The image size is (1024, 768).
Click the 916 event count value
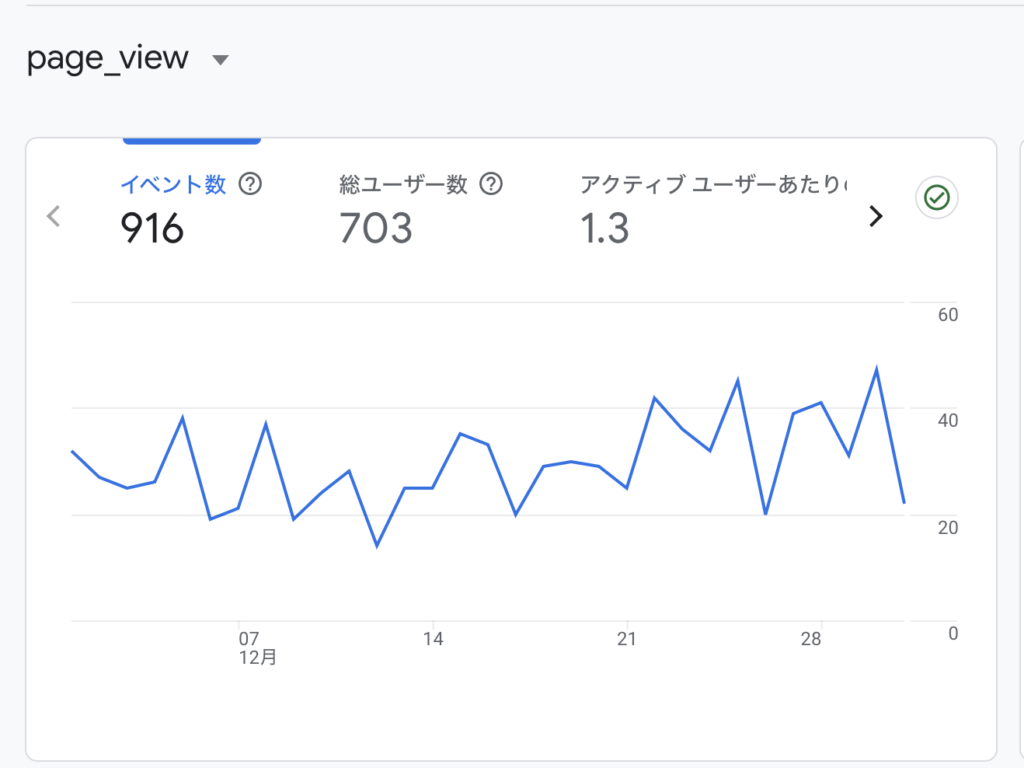pos(152,229)
